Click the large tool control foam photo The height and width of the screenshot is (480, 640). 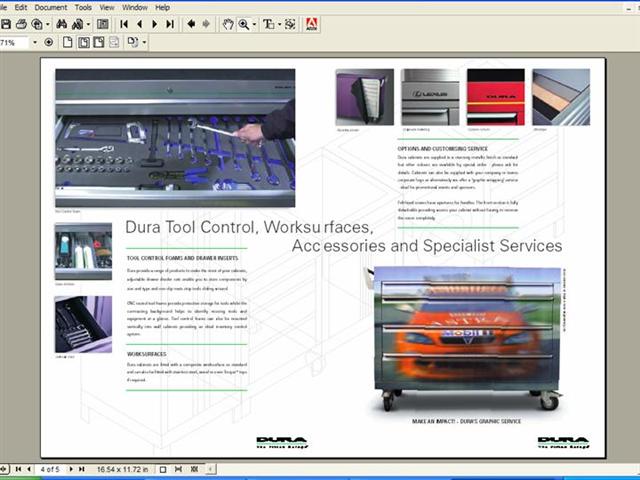tap(175, 138)
